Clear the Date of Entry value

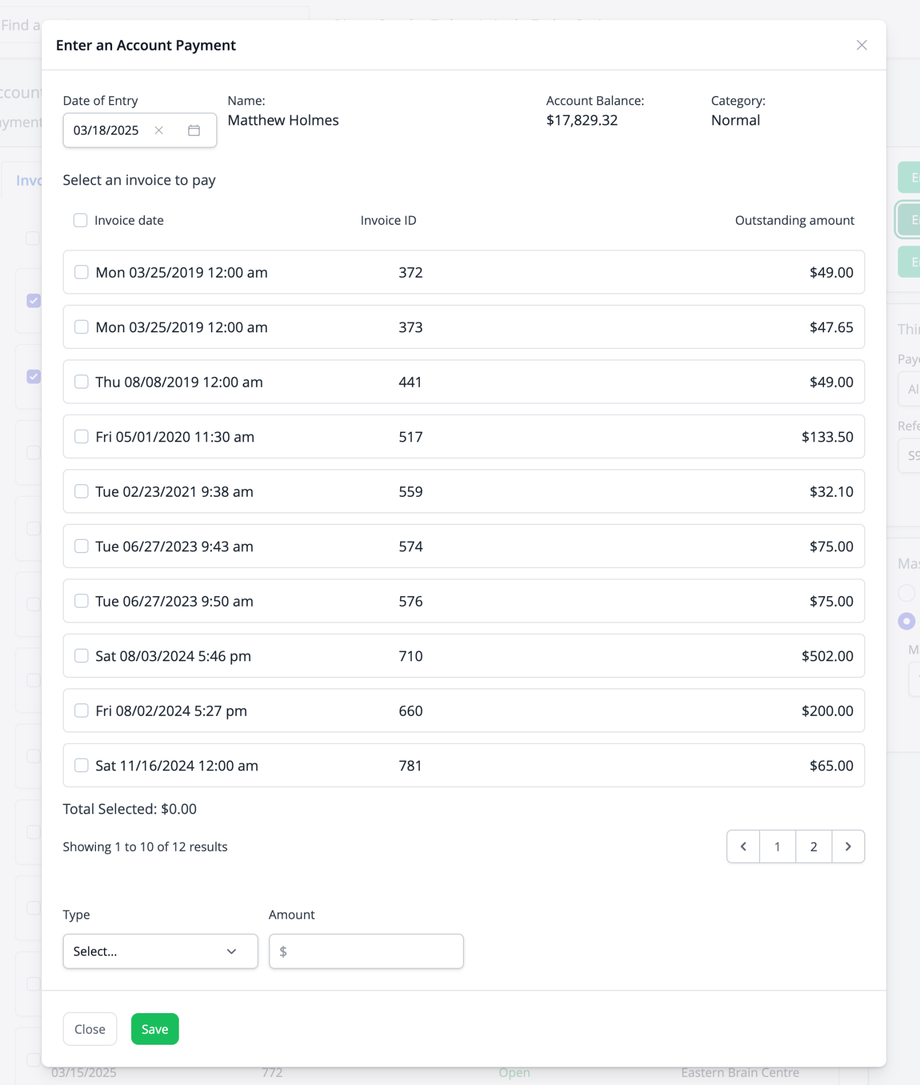point(159,131)
